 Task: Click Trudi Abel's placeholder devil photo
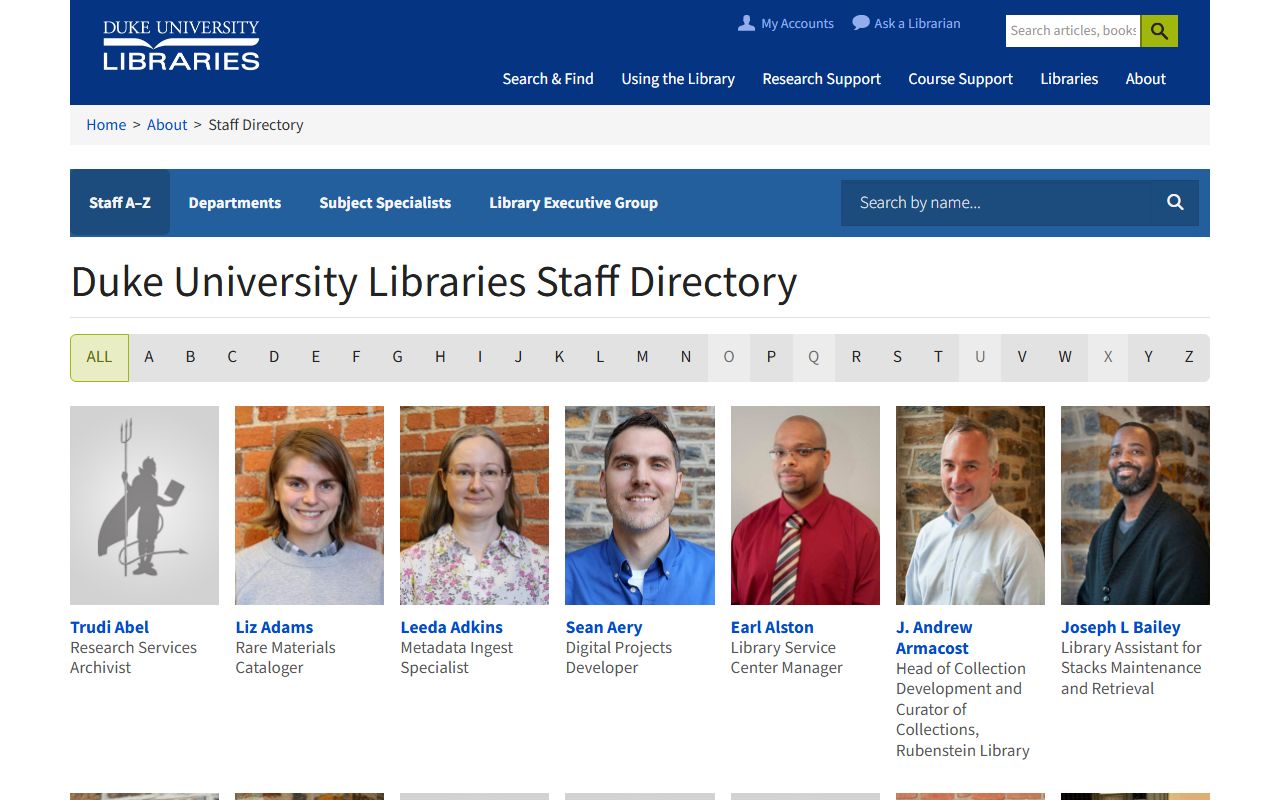(144, 505)
